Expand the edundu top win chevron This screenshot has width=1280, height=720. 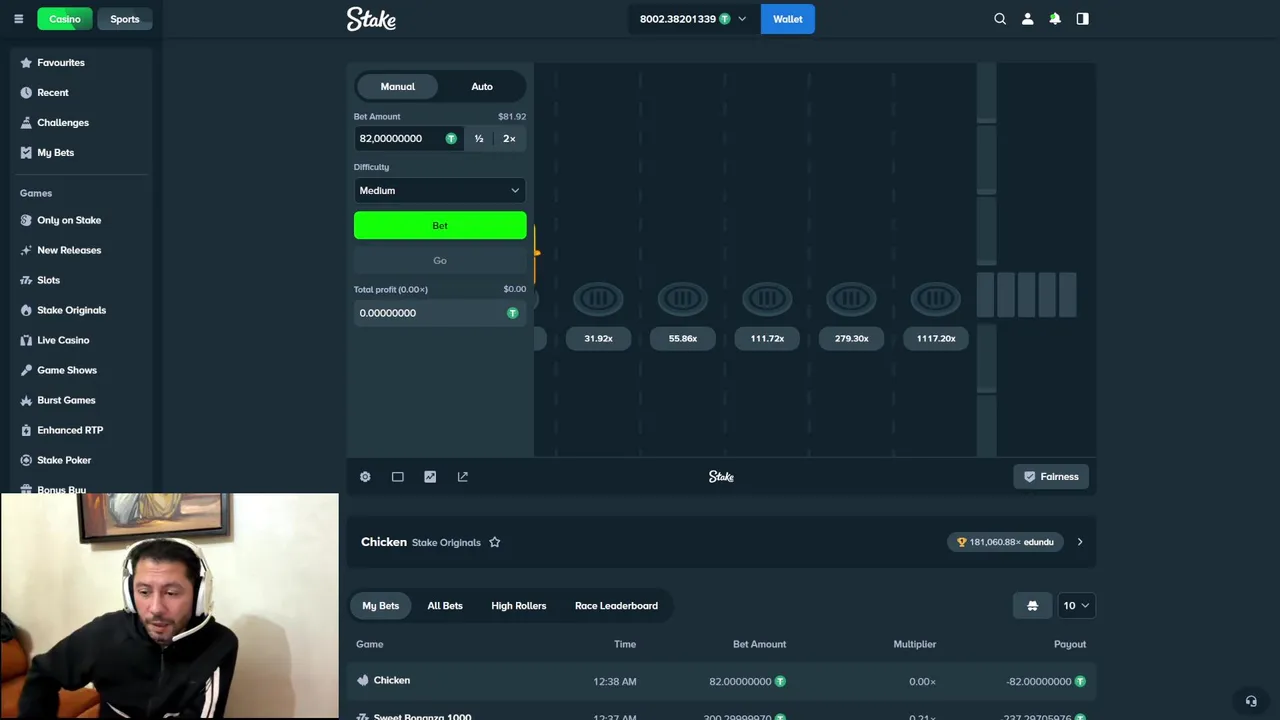(1079, 542)
